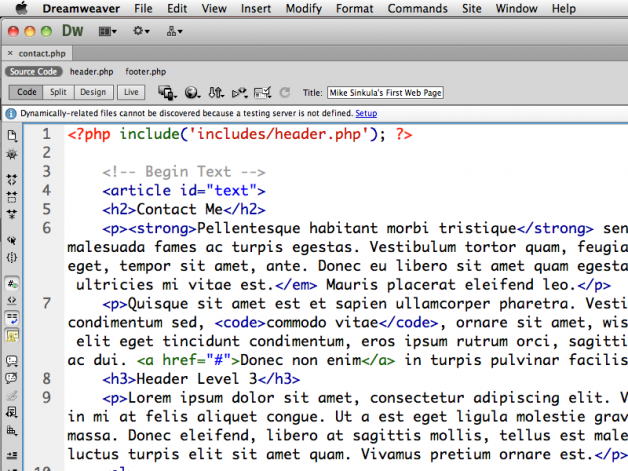Open the Apple menu
This screenshot has width=628, height=471.
21,8
